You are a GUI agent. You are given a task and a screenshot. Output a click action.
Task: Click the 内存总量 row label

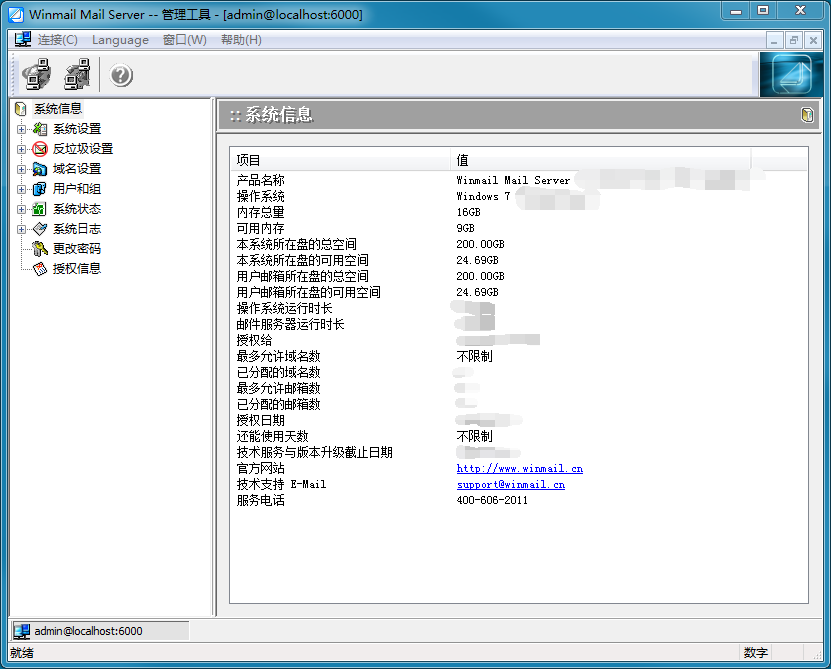(260, 213)
